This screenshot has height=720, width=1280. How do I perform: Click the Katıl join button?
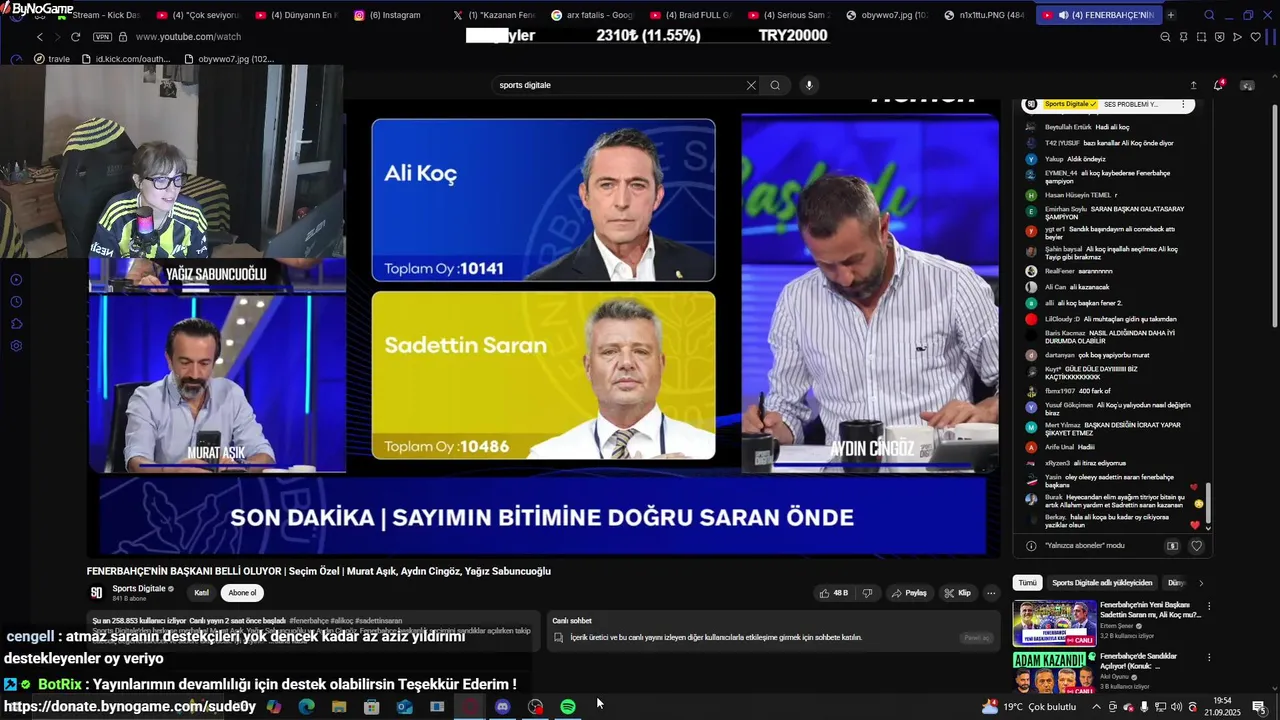[201, 593]
